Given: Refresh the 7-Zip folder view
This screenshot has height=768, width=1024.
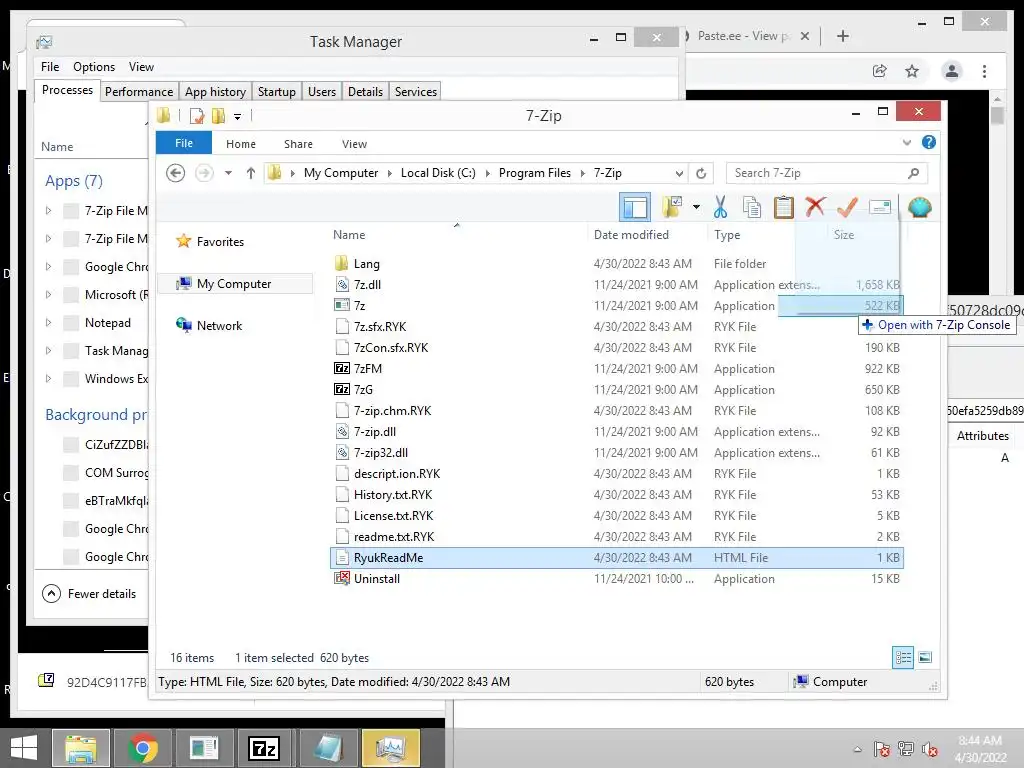Looking at the screenshot, I should [701, 173].
